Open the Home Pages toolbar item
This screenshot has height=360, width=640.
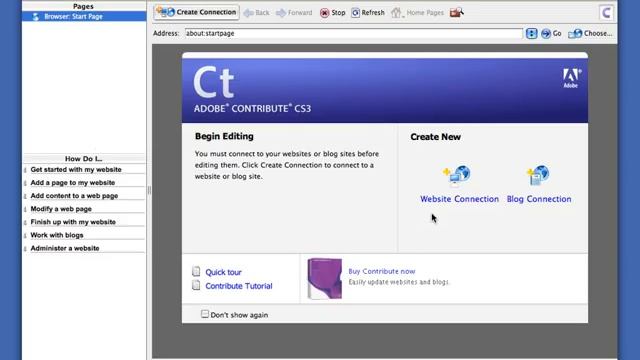point(417,13)
